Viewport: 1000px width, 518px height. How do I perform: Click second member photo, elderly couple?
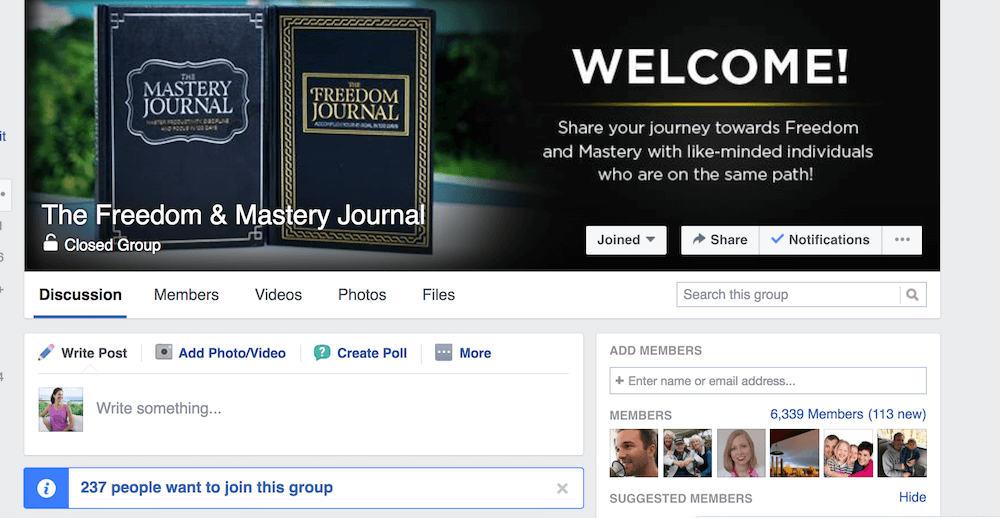click(x=688, y=453)
